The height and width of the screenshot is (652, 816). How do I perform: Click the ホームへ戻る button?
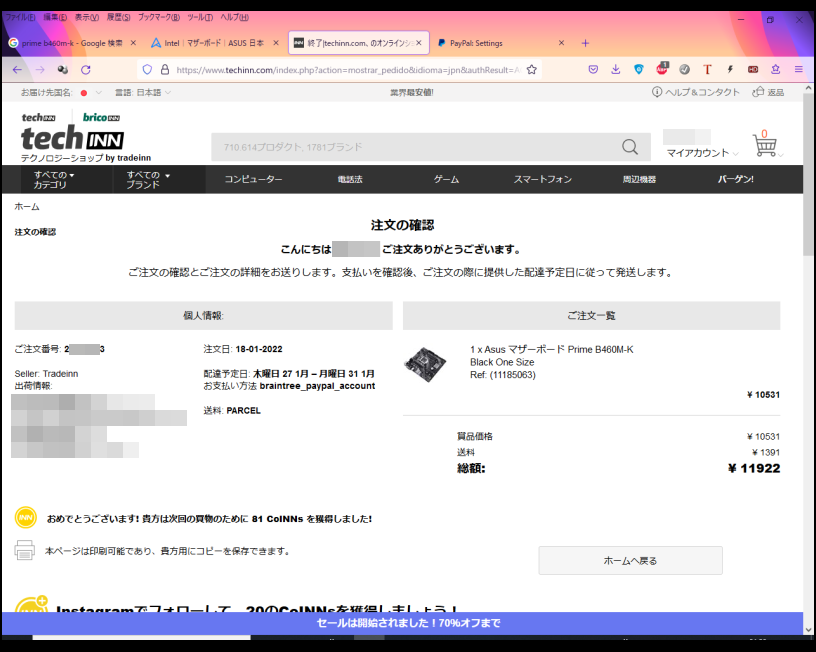630,560
